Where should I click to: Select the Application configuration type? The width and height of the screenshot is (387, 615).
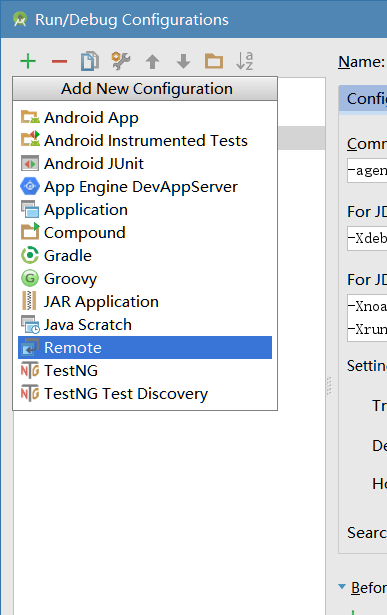145,209
